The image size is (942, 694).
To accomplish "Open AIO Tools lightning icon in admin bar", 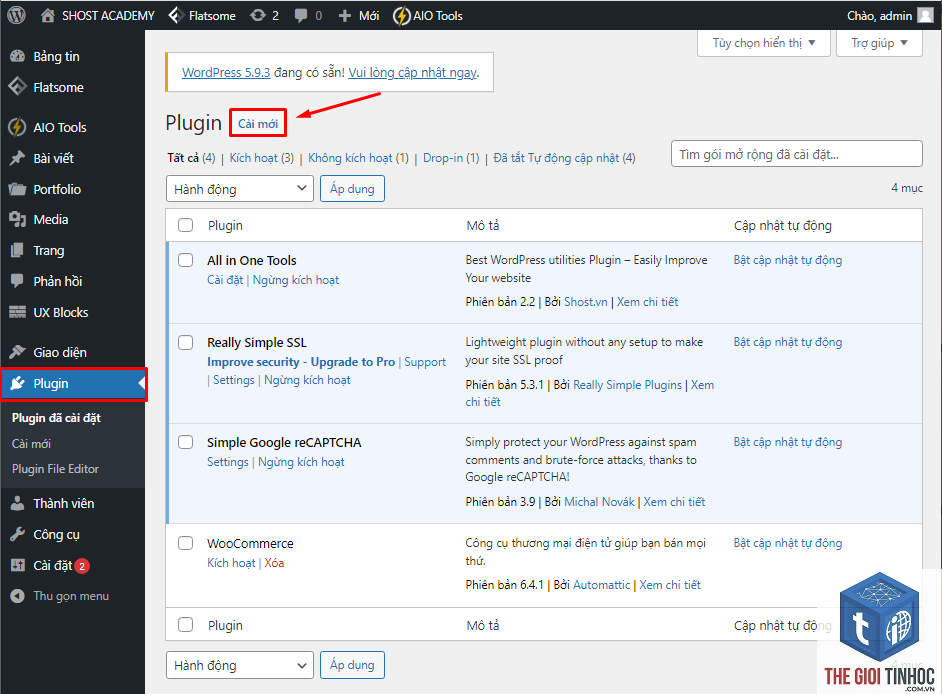I will click(401, 16).
